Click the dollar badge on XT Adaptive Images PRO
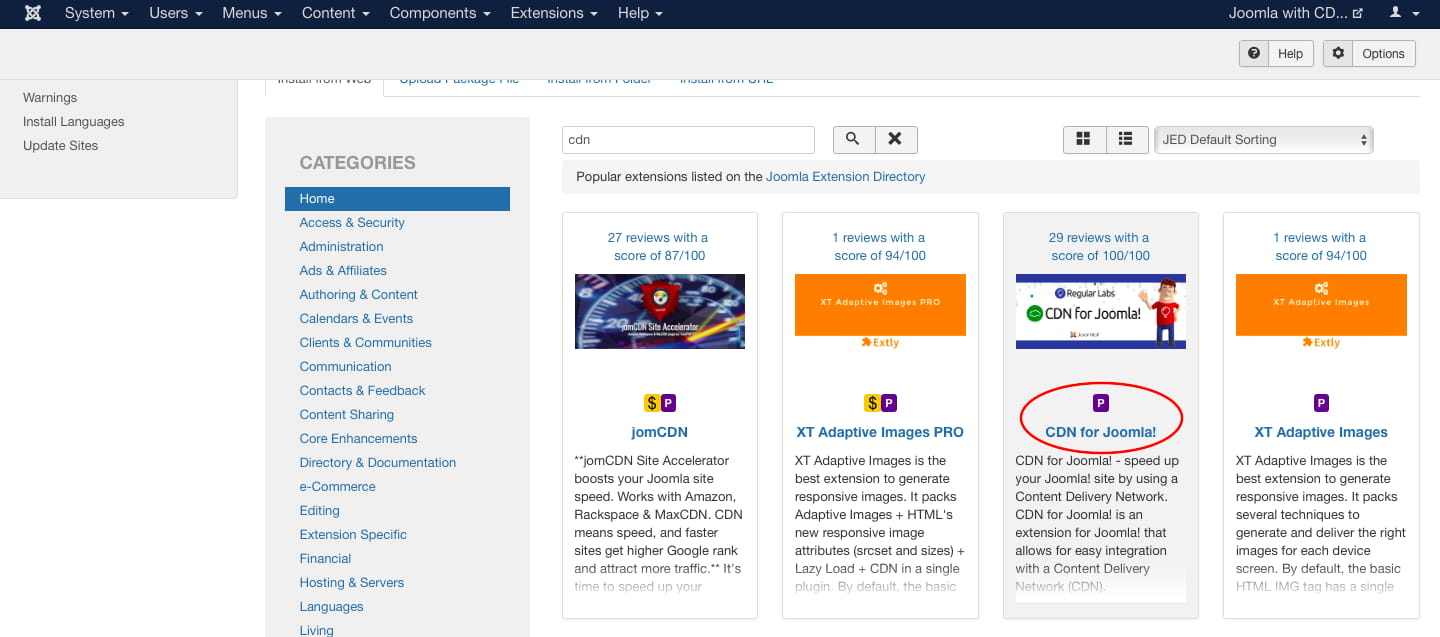 click(x=872, y=403)
